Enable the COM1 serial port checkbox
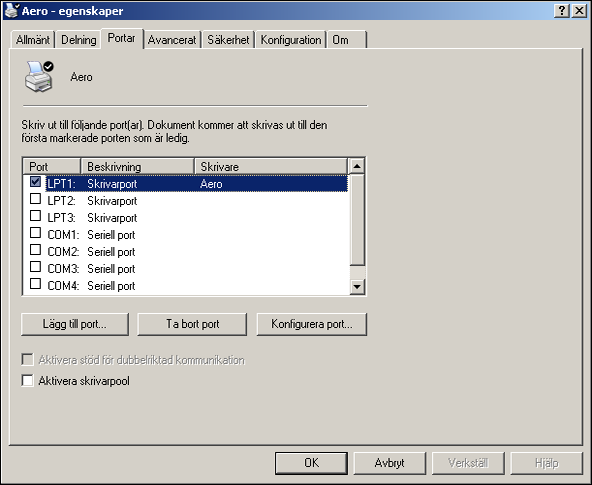Image resolution: width=592 pixels, height=485 pixels. tap(35, 233)
